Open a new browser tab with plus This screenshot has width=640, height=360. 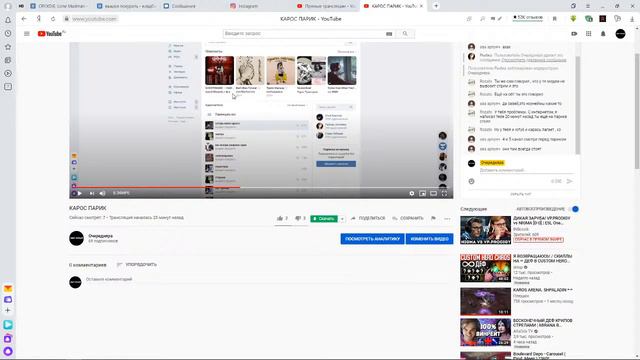[x=436, y=6]
